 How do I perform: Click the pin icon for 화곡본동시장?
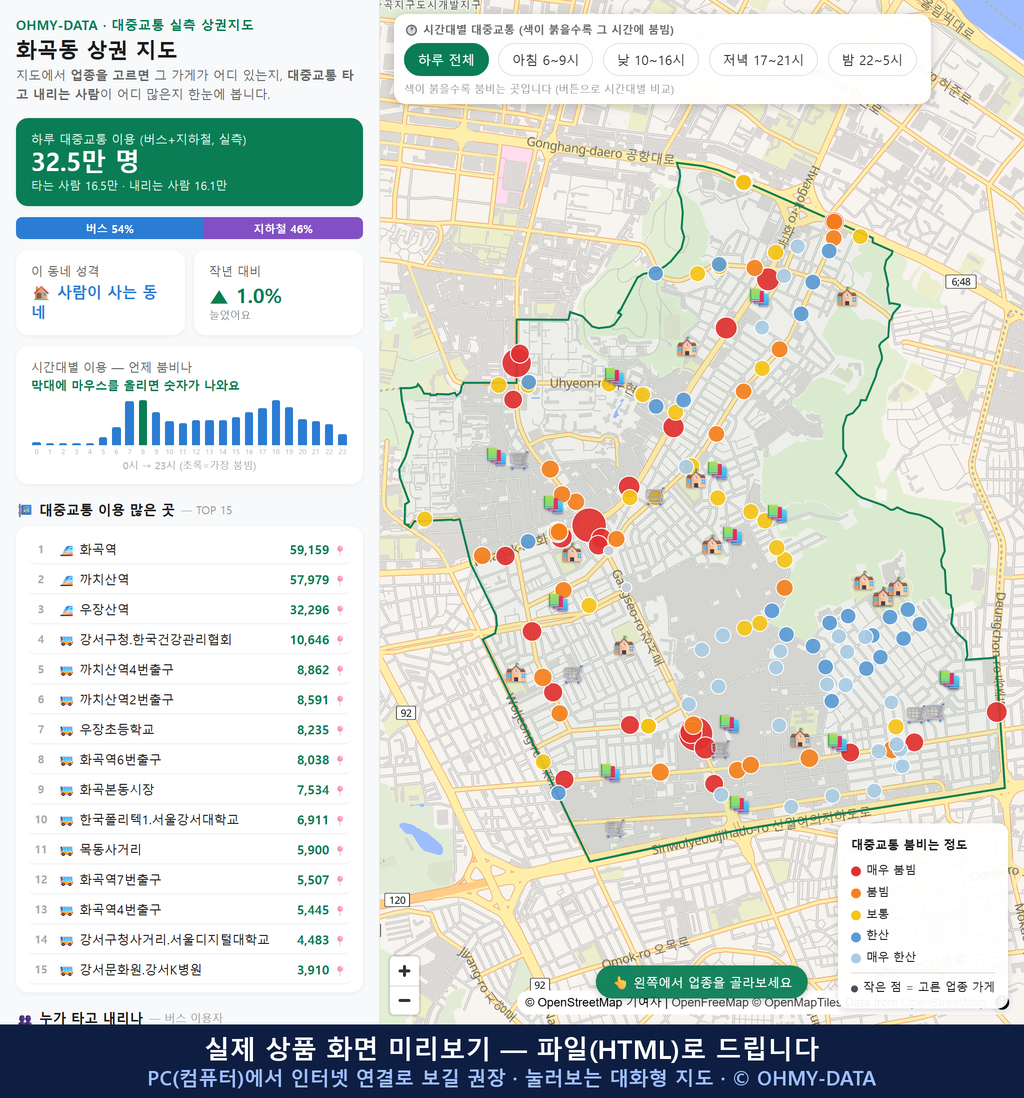[340, 791]
